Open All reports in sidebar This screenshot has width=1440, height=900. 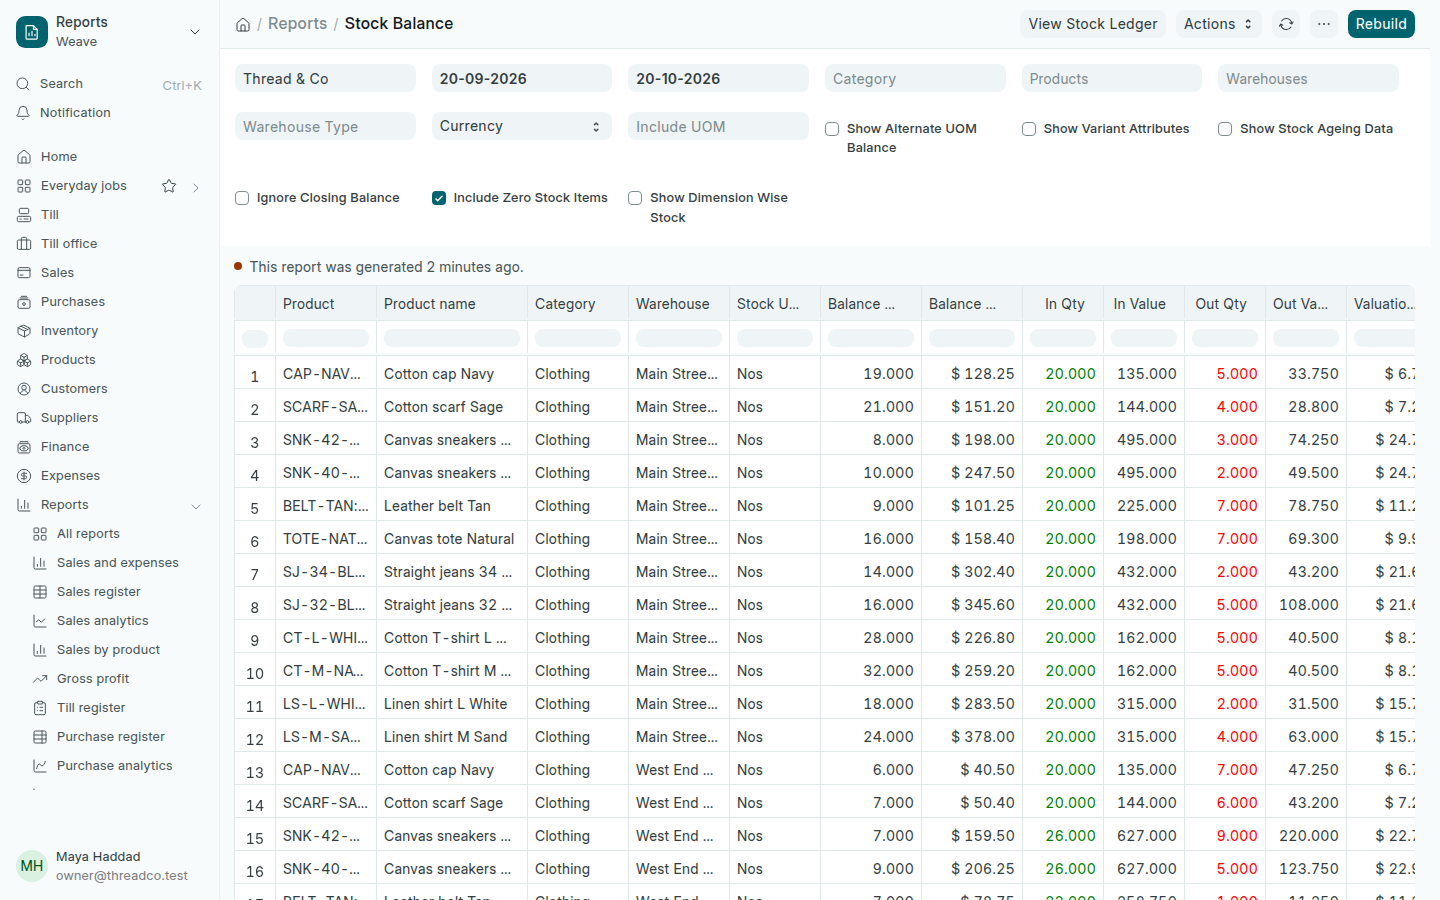coord(117,534)
